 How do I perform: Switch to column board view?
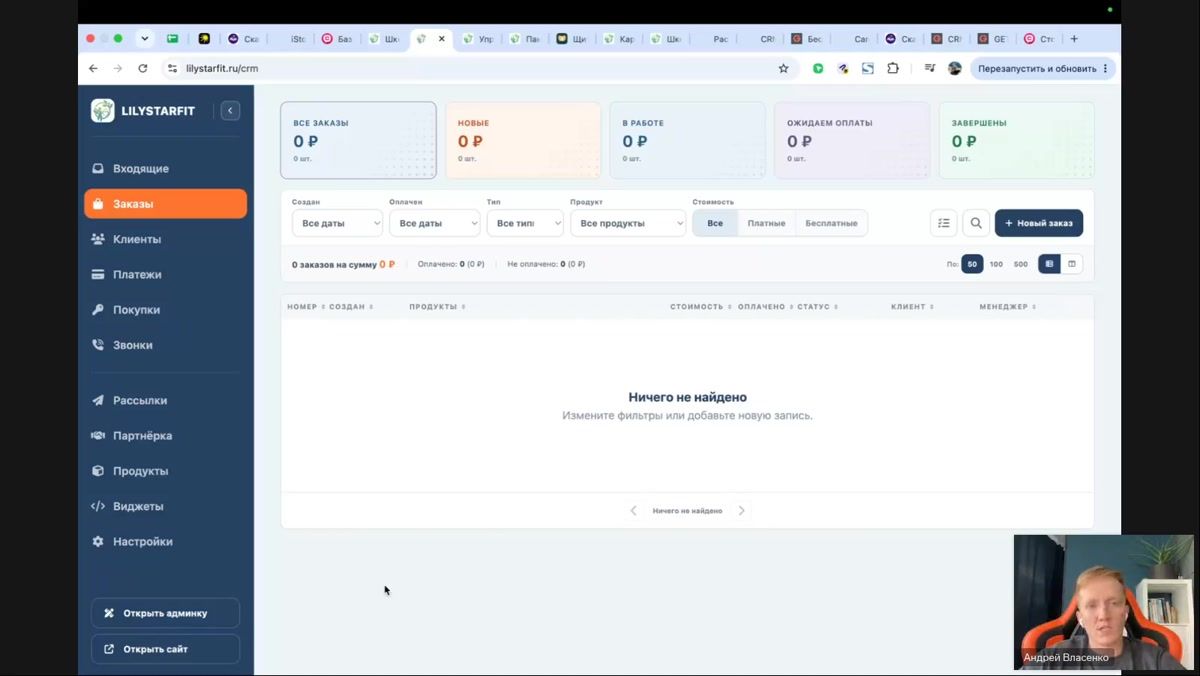point(1072,264)
